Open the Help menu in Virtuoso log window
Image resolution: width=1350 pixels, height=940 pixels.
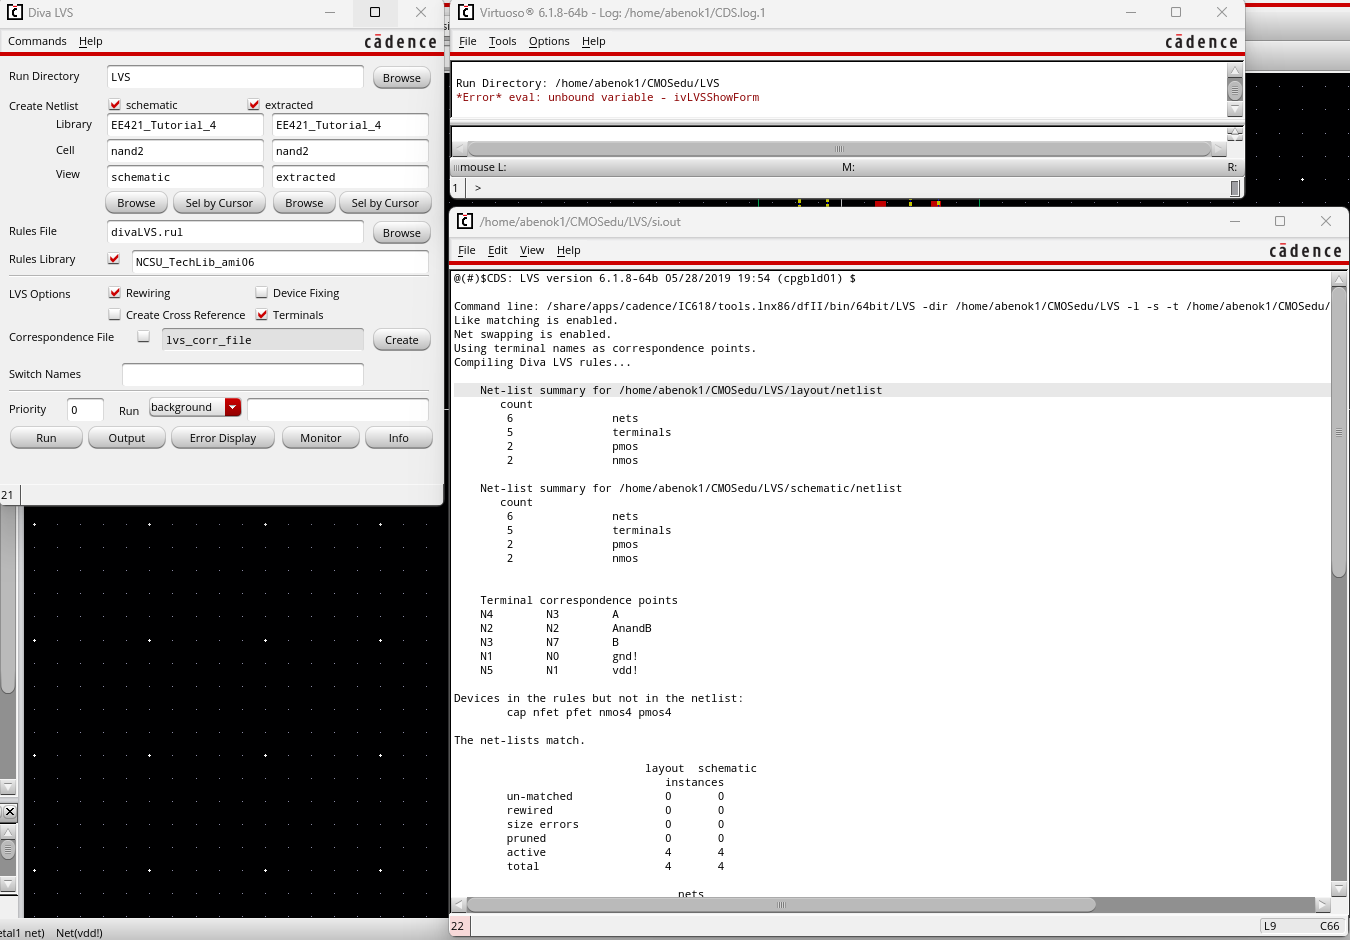point(593,41)
